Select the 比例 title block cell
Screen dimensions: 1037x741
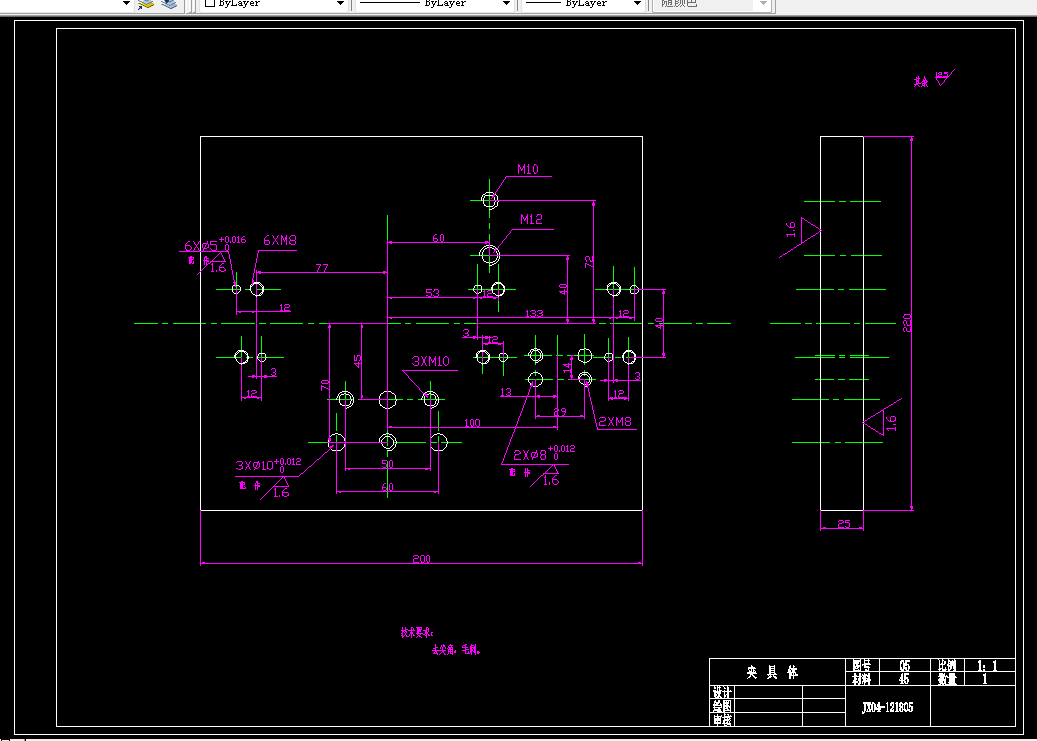click(947, 666)
